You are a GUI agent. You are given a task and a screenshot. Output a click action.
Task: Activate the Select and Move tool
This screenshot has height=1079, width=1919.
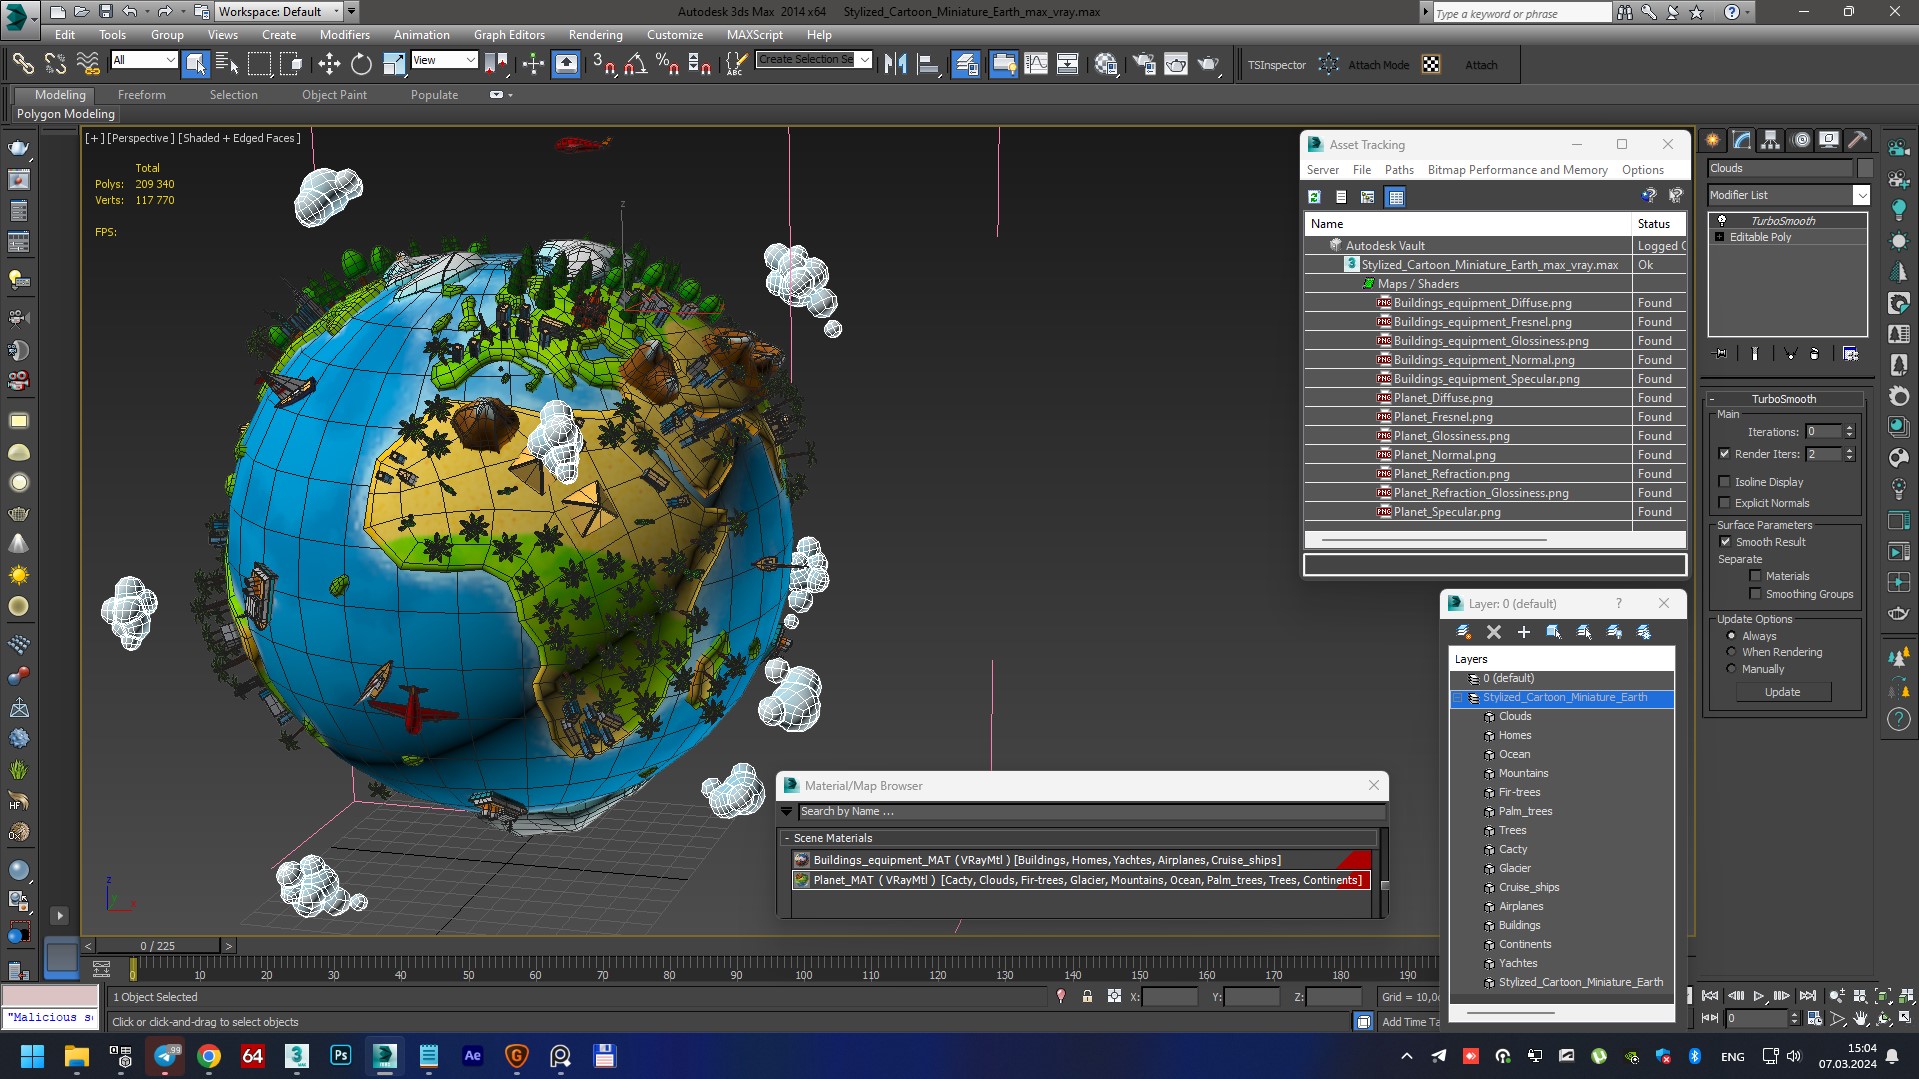pyautogui.click(x=329, y=64)
